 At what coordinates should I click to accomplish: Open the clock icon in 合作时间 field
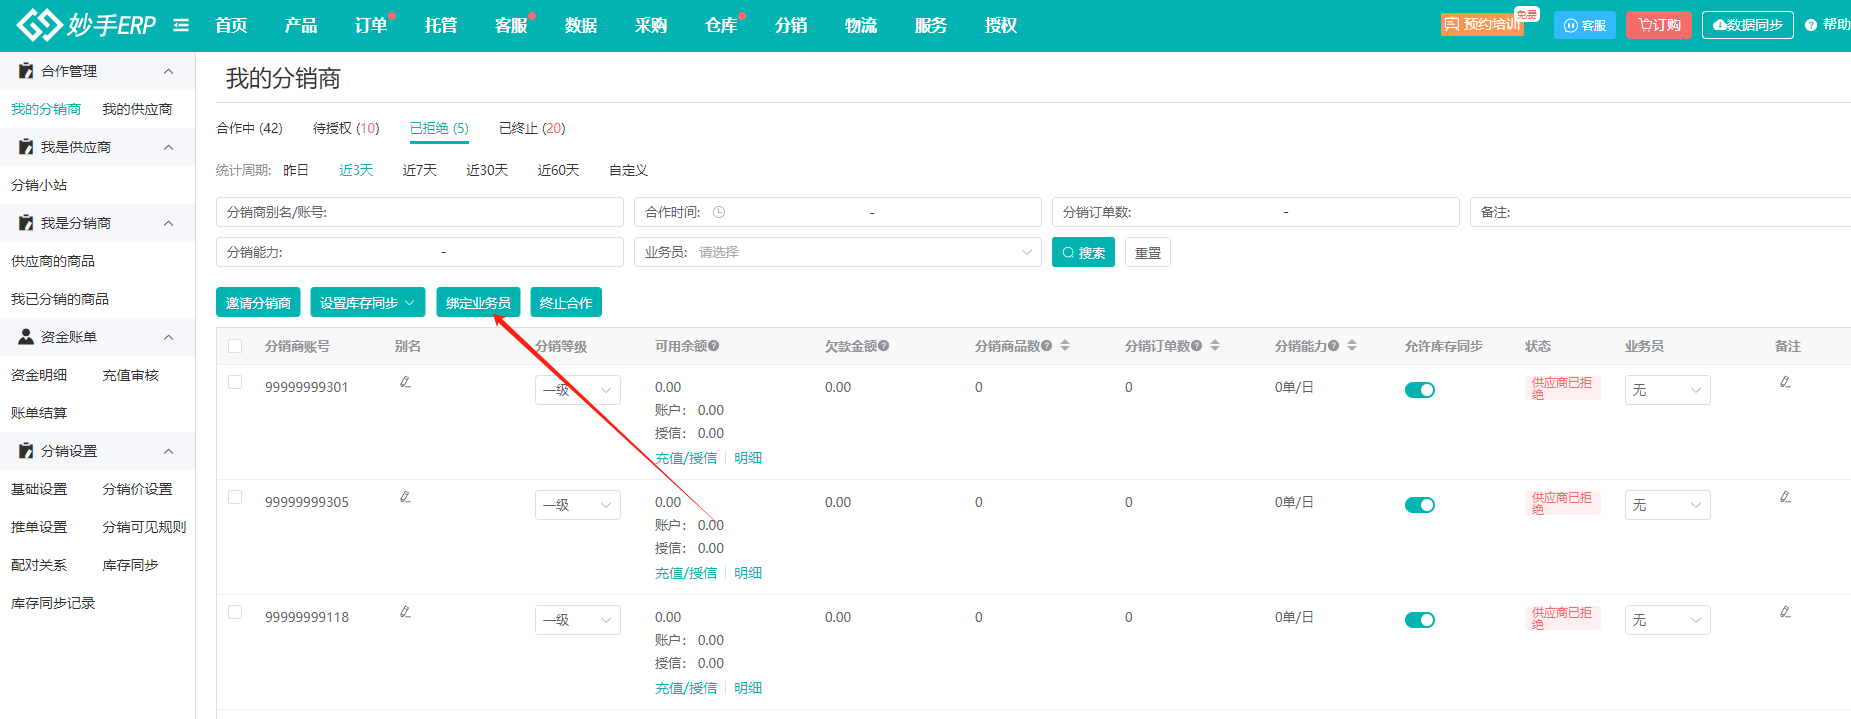(x=719, y=212)
